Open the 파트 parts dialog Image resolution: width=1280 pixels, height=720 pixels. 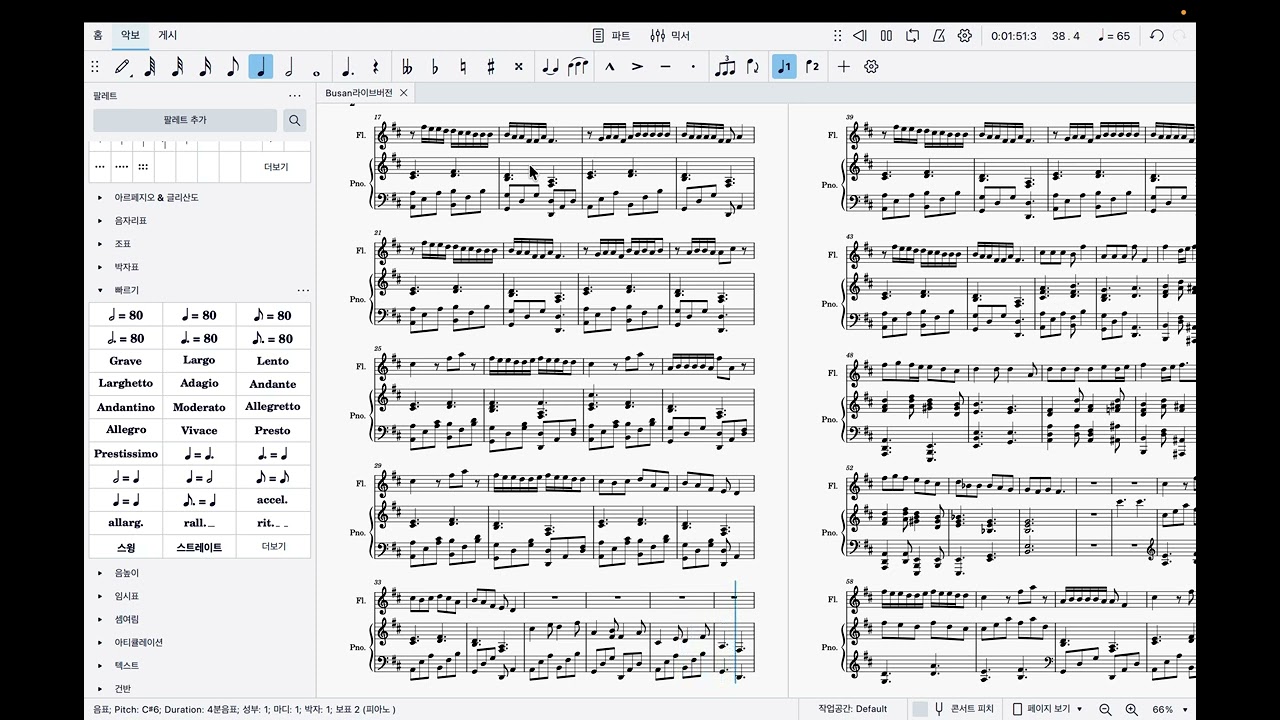tap(612, 36)
